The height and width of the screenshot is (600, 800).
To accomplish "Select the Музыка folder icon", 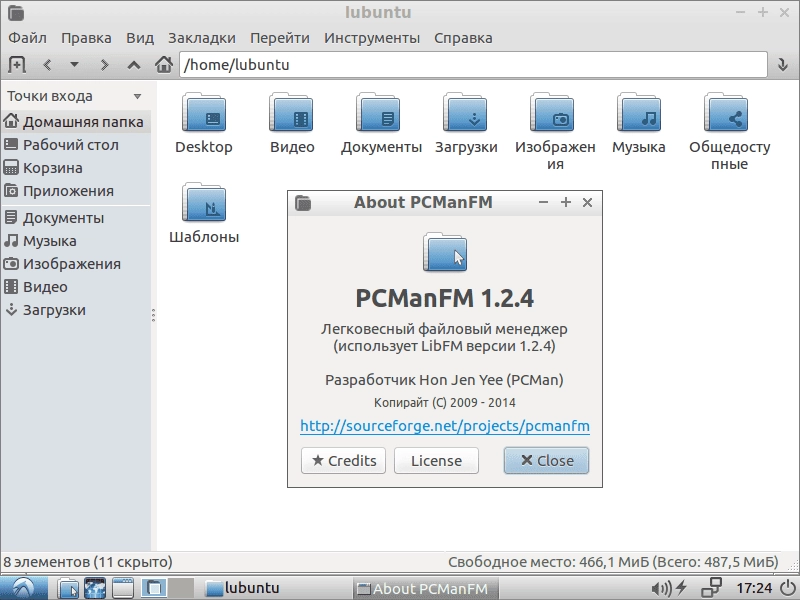I will pos(639,113).
